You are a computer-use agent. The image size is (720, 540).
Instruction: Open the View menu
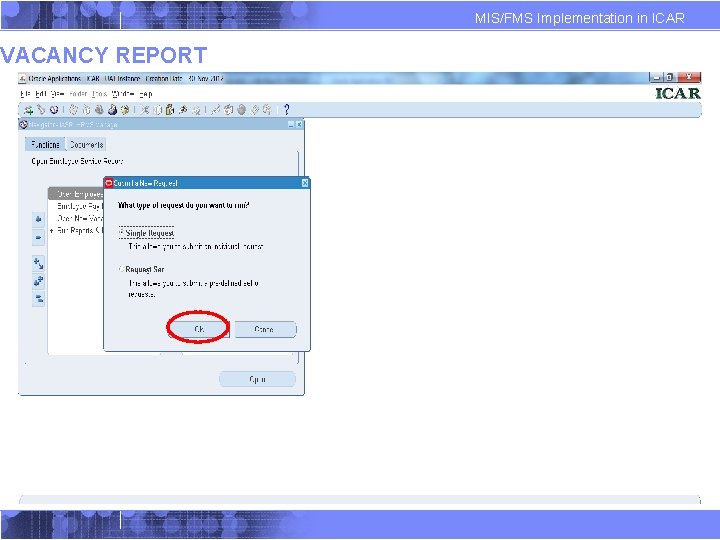tap(57, 94)
